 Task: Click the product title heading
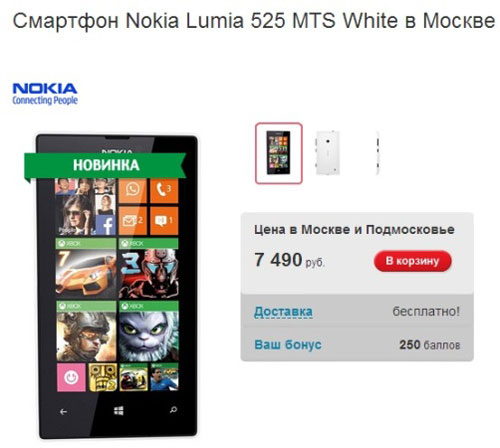pos(253,20)
